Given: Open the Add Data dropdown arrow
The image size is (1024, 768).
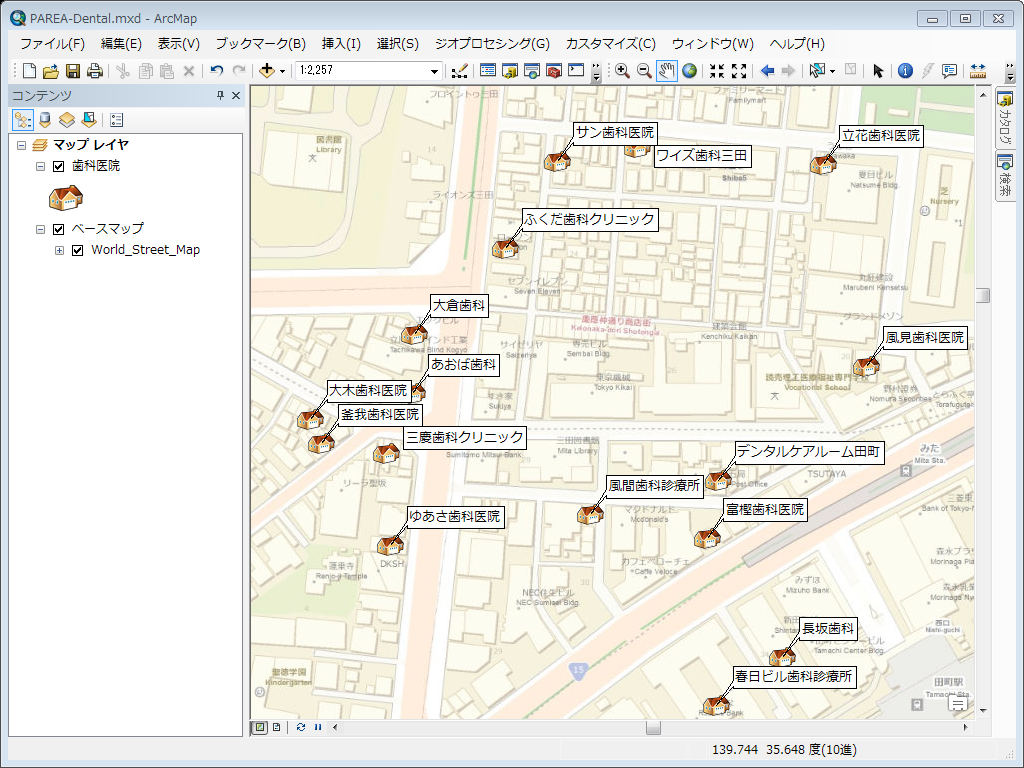Looking at the screenshot, I should [282, 71].
